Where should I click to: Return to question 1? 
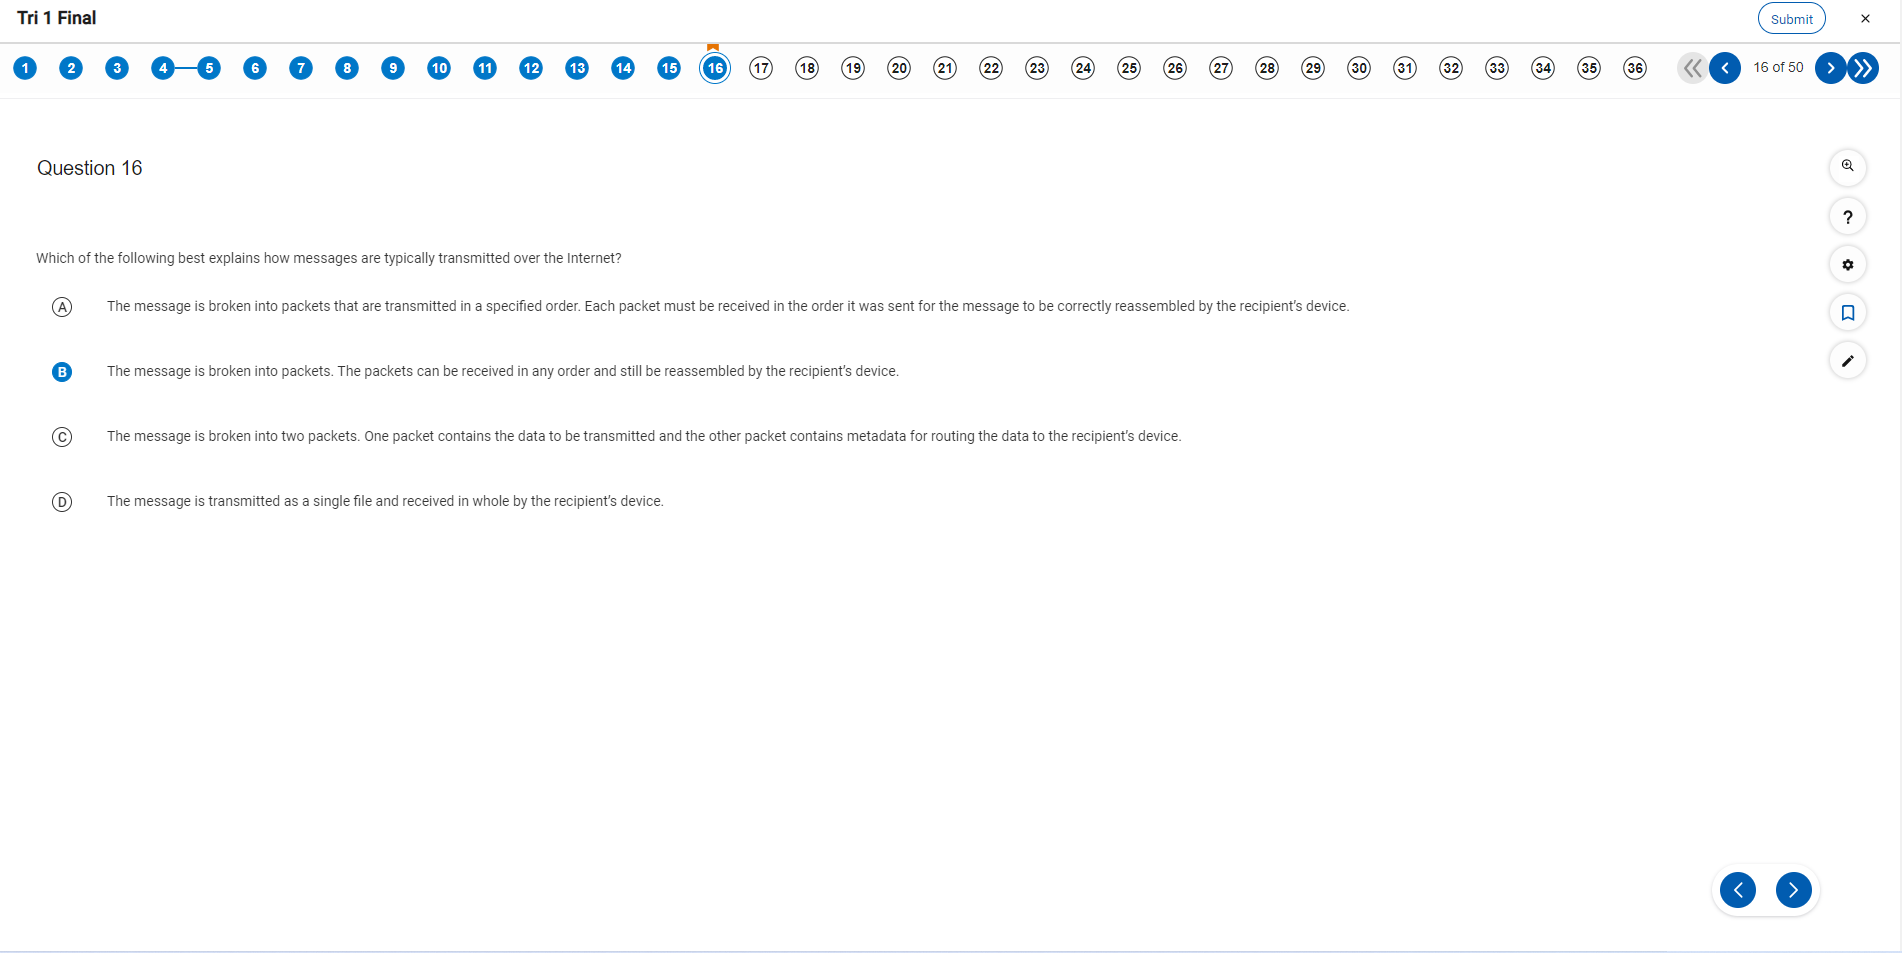tap(25, 68)
